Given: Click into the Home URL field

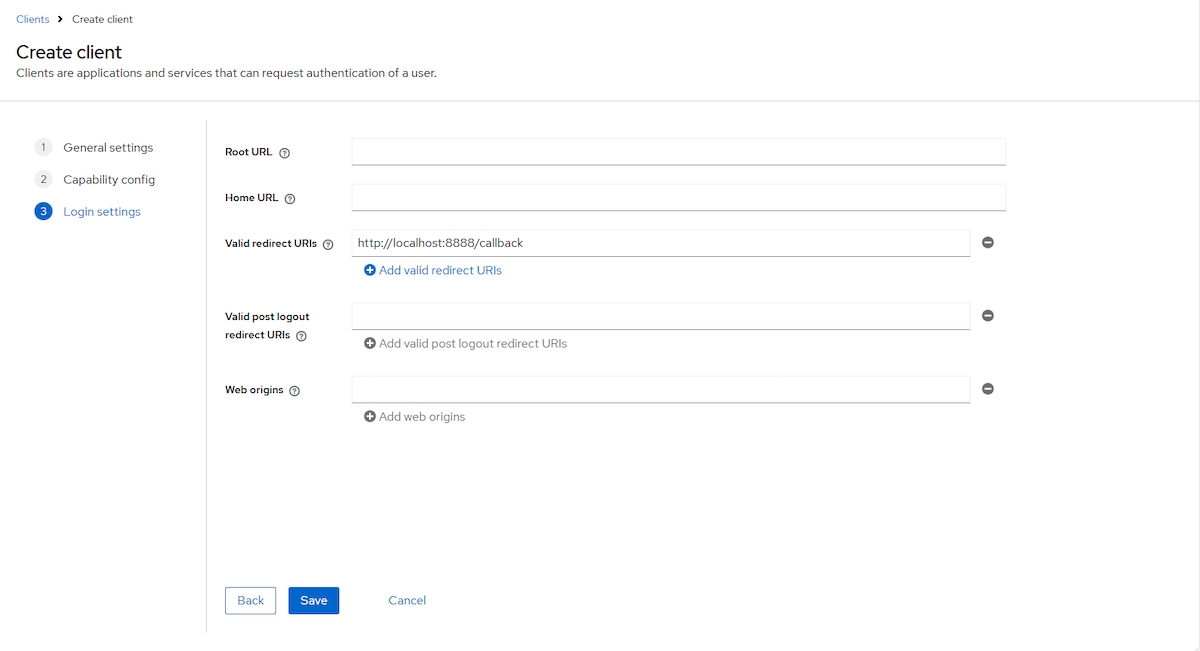Looking at the screenshot, I should coord(678,198).
